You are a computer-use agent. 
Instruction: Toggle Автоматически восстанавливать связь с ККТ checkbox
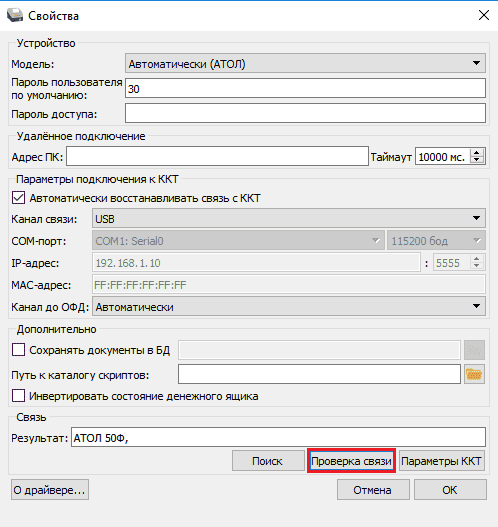tap(18, 198)
